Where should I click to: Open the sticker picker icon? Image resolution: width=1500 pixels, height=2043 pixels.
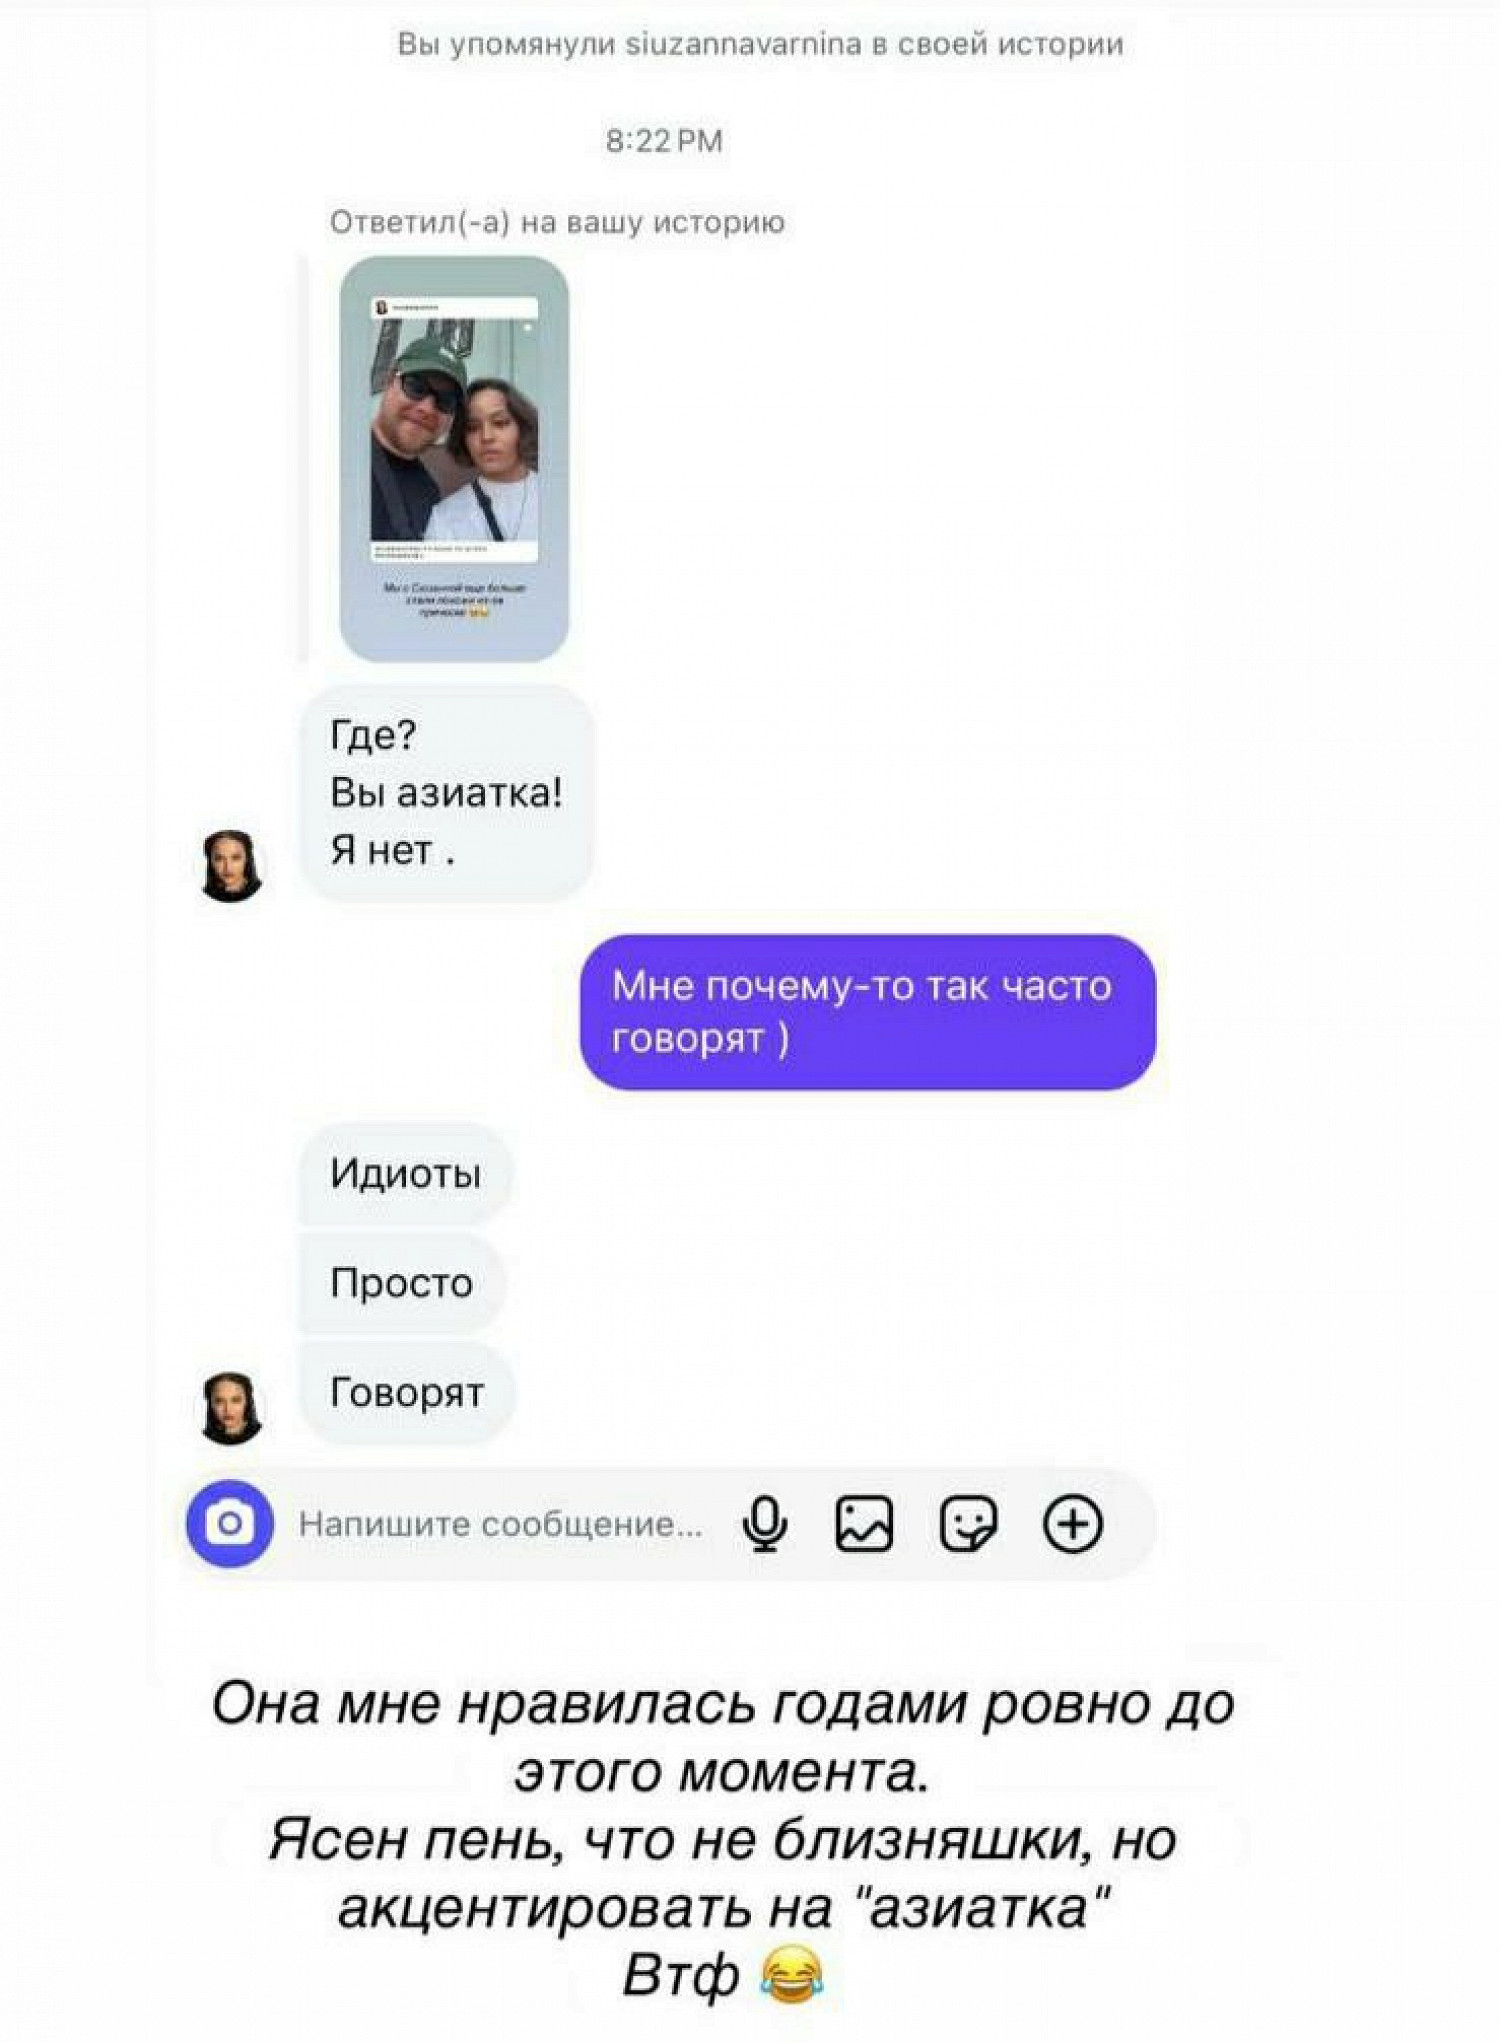(968, 1524)
